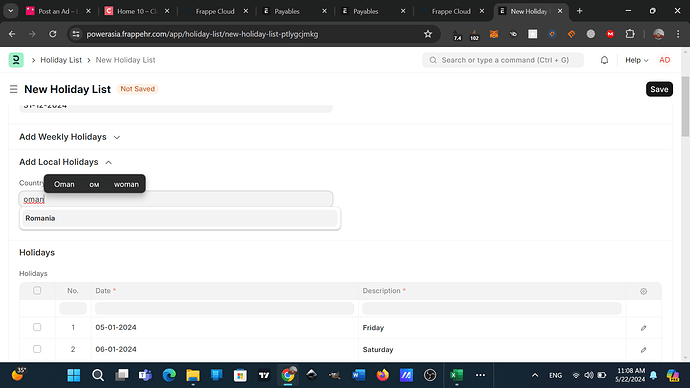Show hidden system tray icons
Viewport: 690px width, 388px height.
[535, 375]
